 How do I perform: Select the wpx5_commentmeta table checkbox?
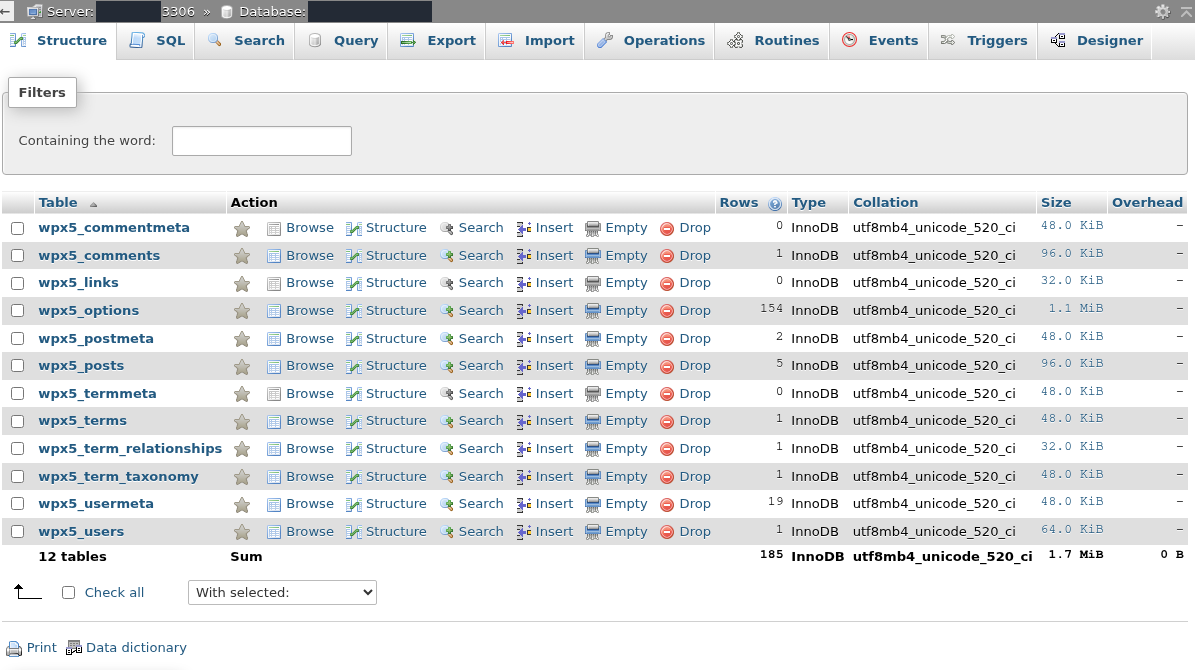(18, 229)
